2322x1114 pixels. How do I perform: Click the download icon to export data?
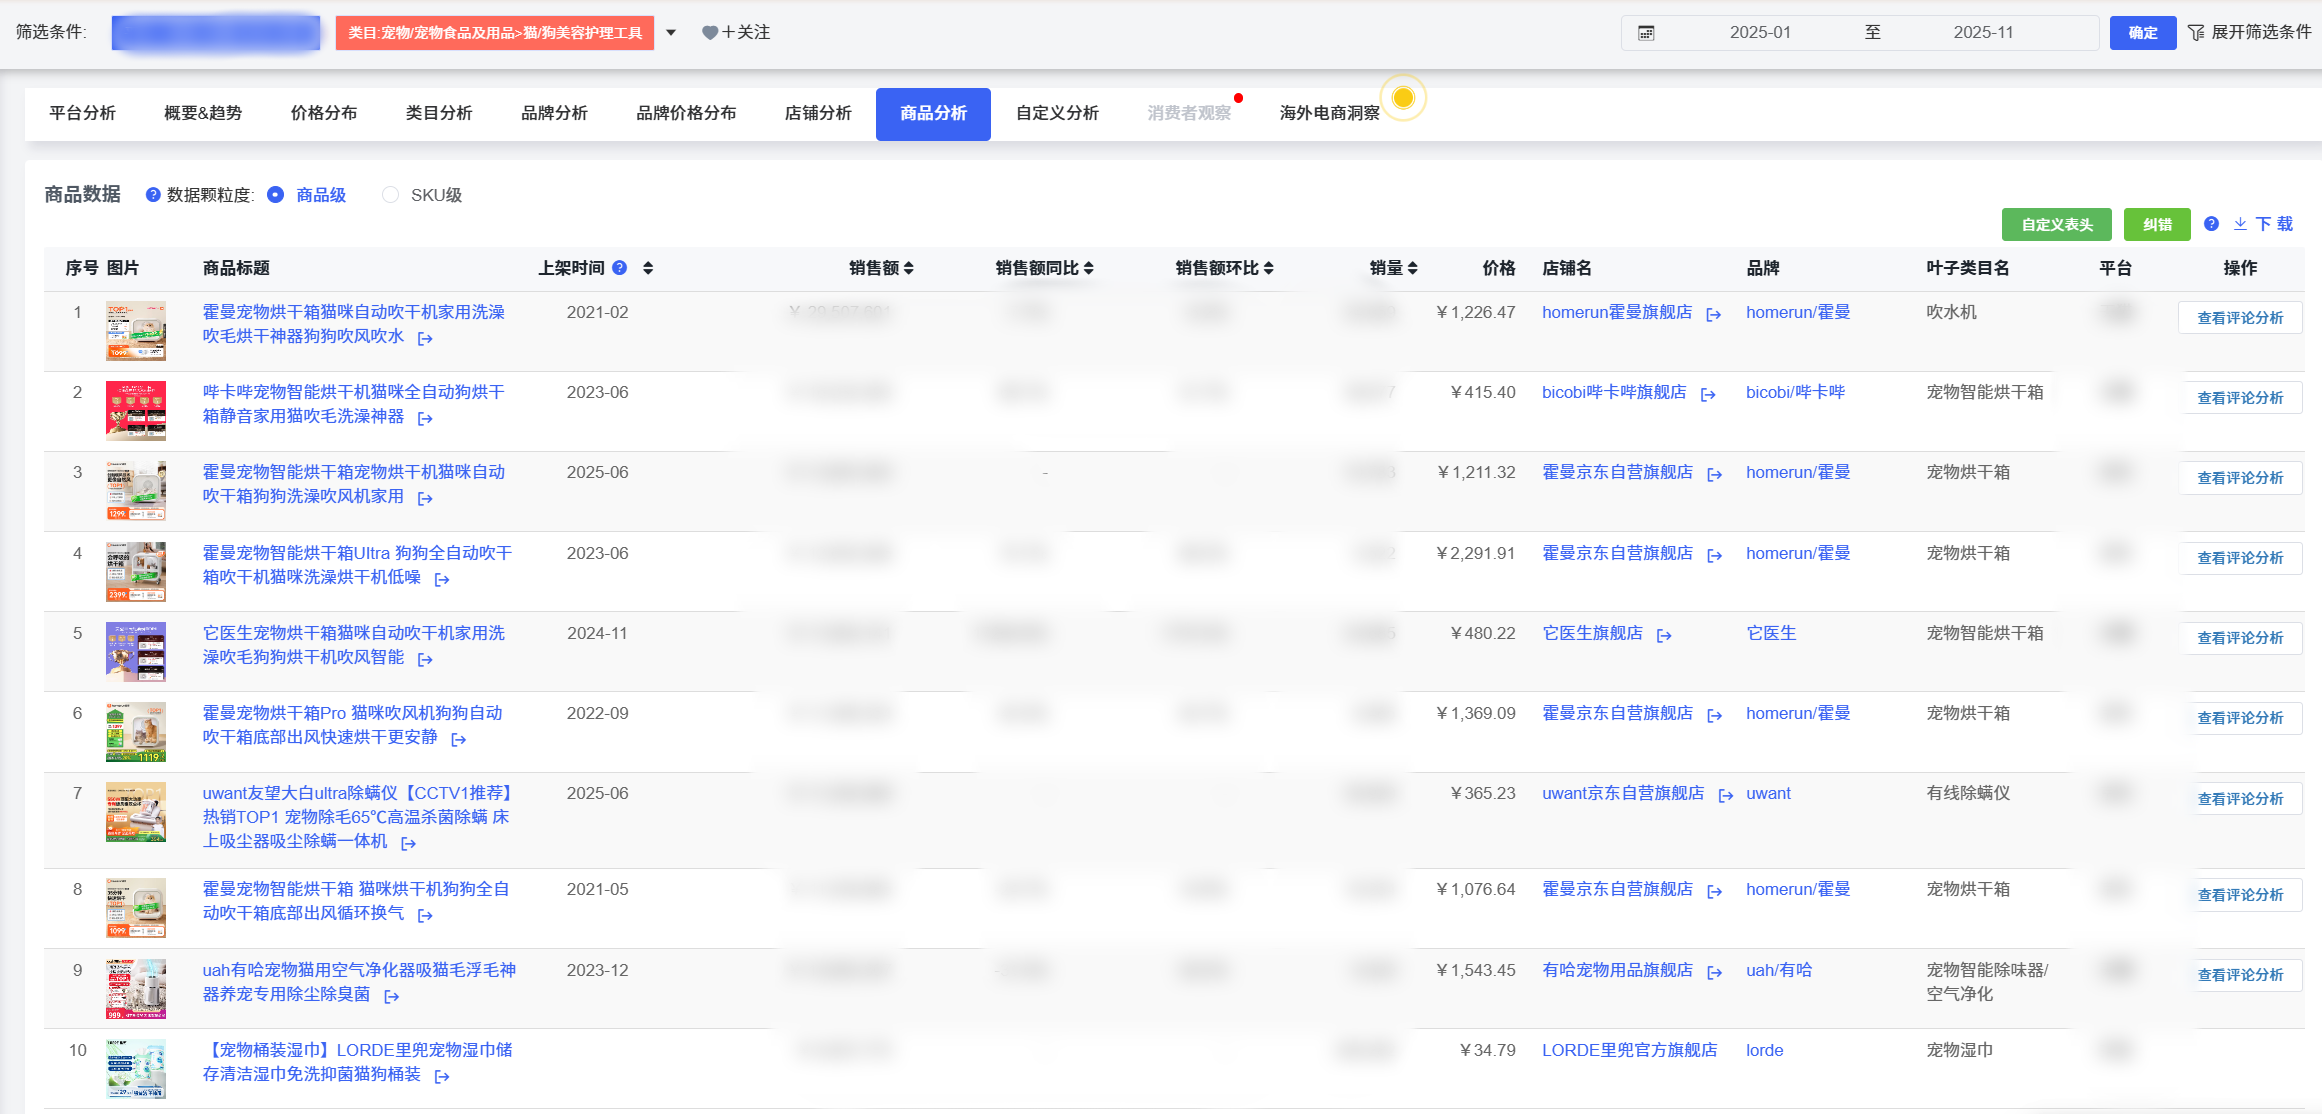pos(2241,224)
